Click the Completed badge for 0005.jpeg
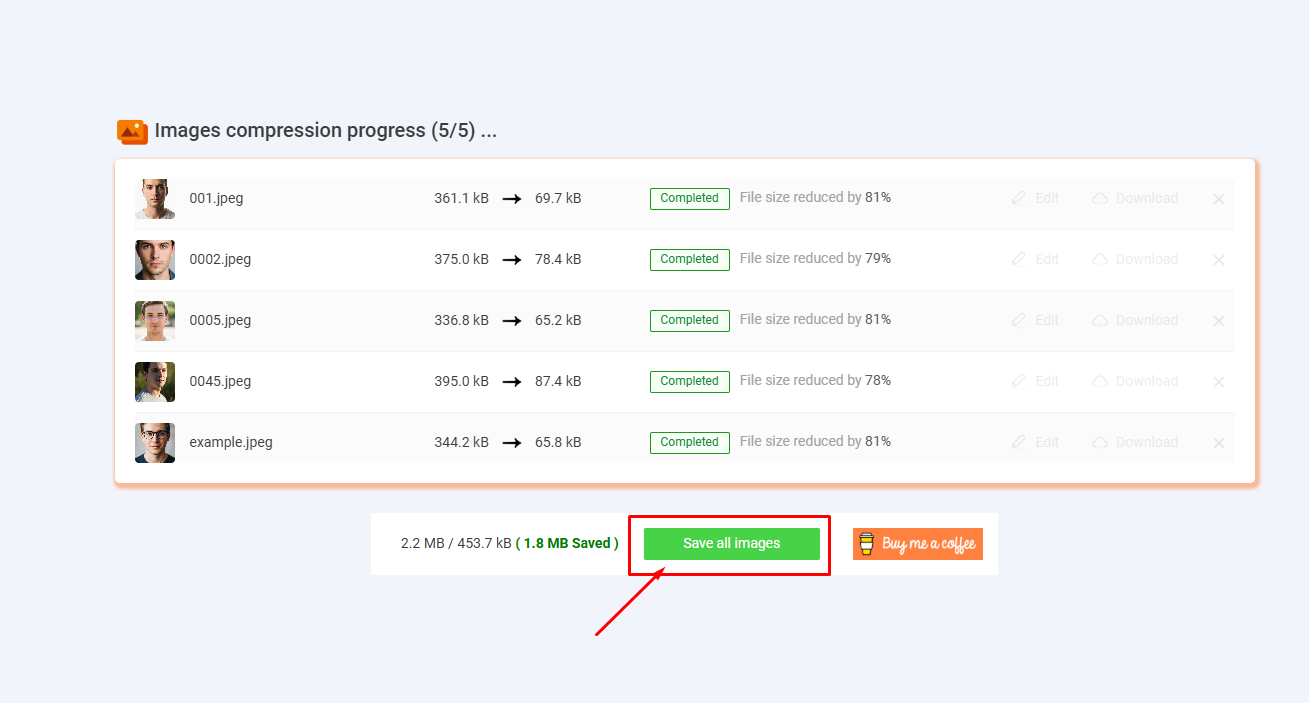The width and height of the screenshot is (1309, 703). 690,321
